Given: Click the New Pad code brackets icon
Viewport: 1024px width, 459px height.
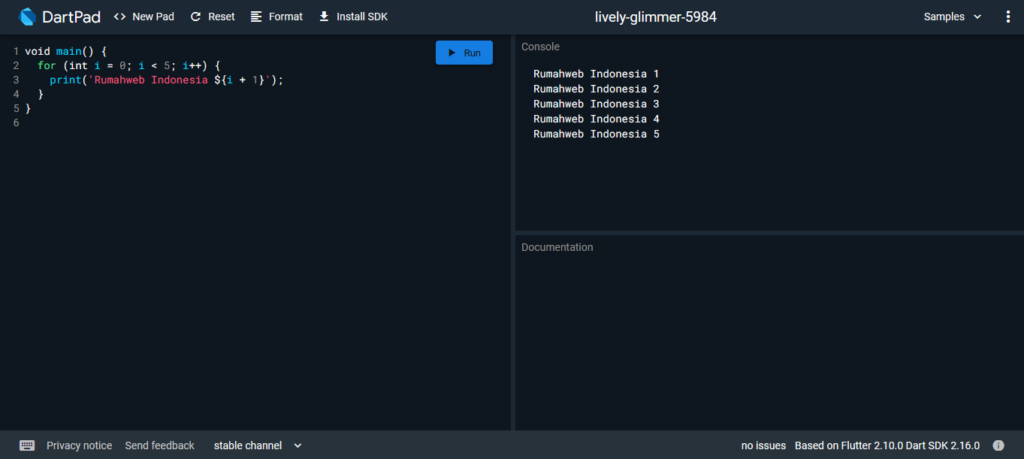Looking at the screenshot, I should (x=120, y=17).
